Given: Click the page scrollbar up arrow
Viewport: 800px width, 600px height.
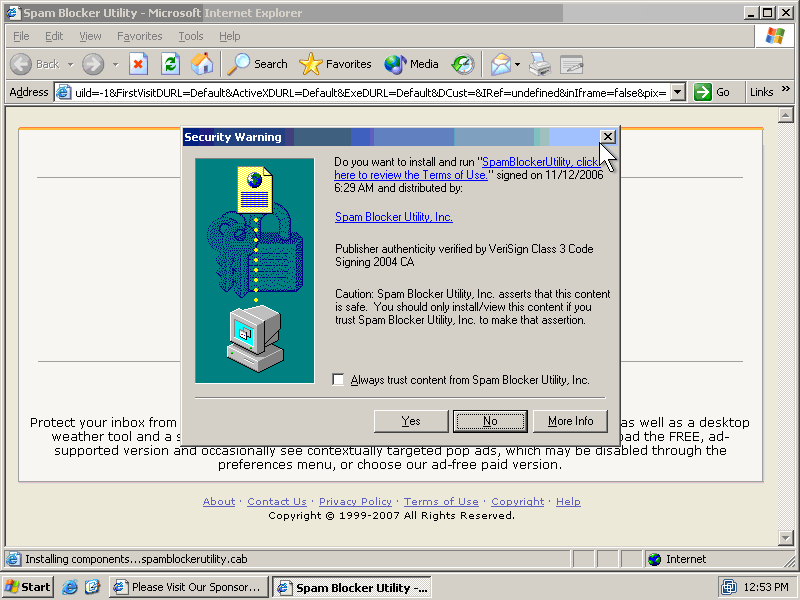Looking at the screenshot, I should (786, 115).
